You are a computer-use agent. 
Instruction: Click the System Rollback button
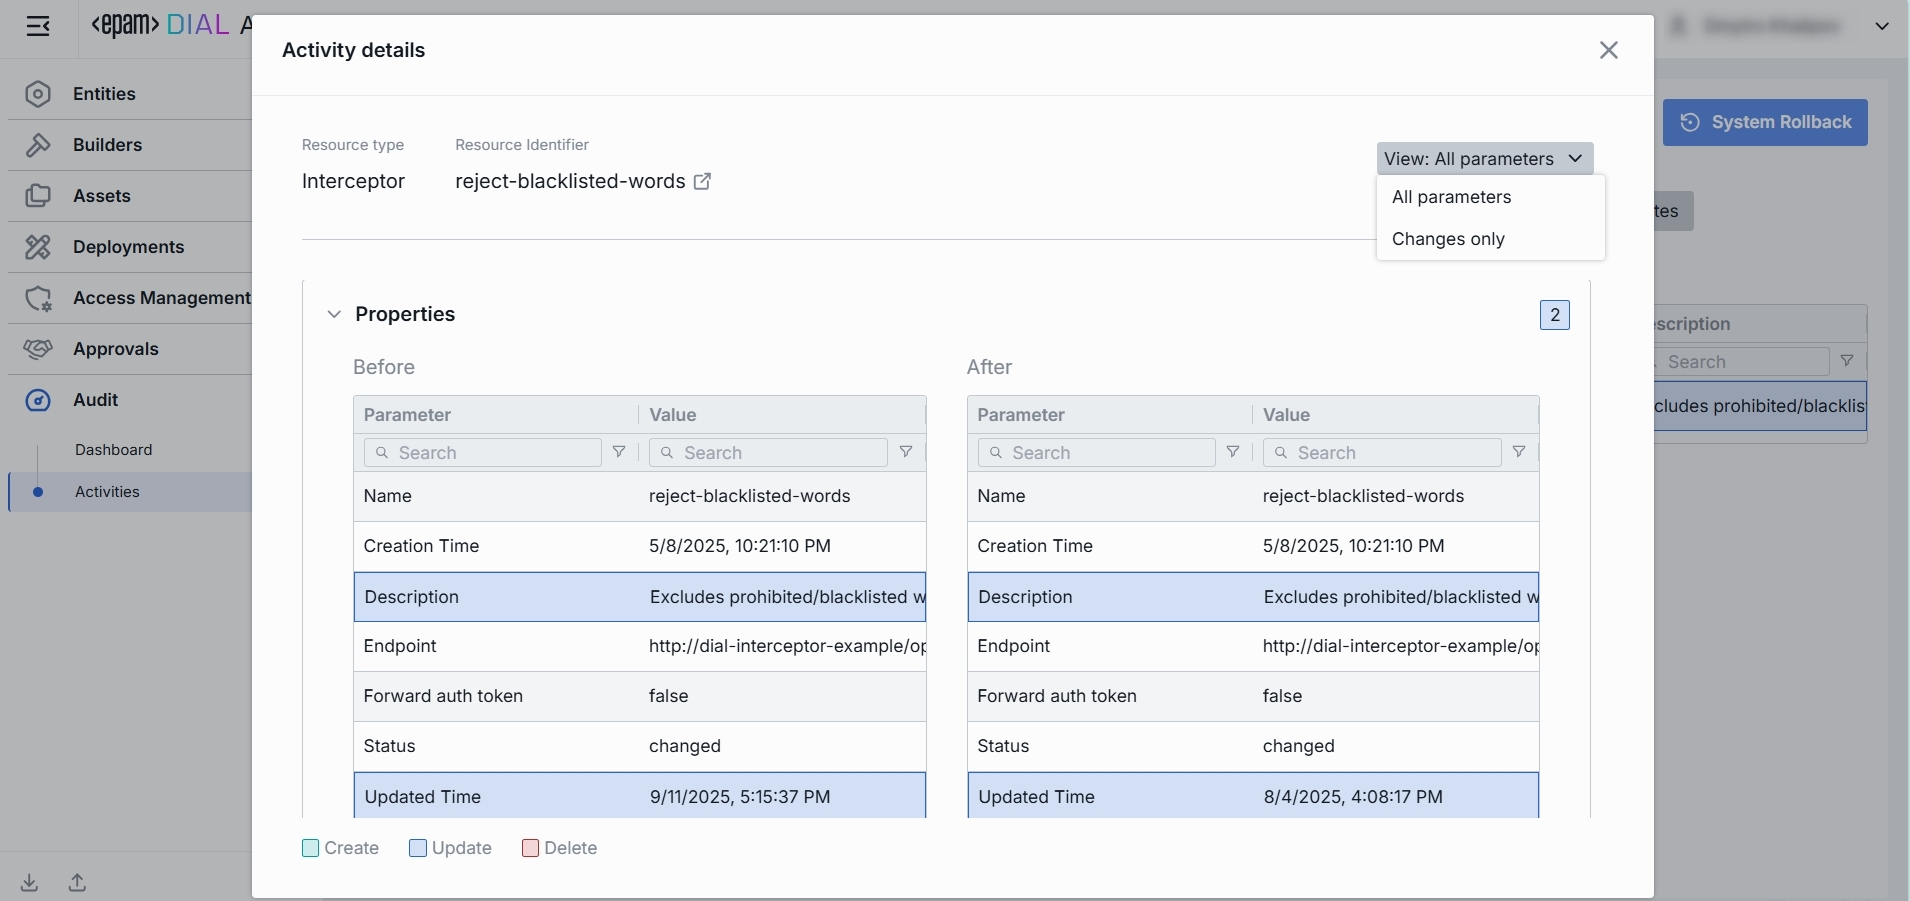[1765, 122]
